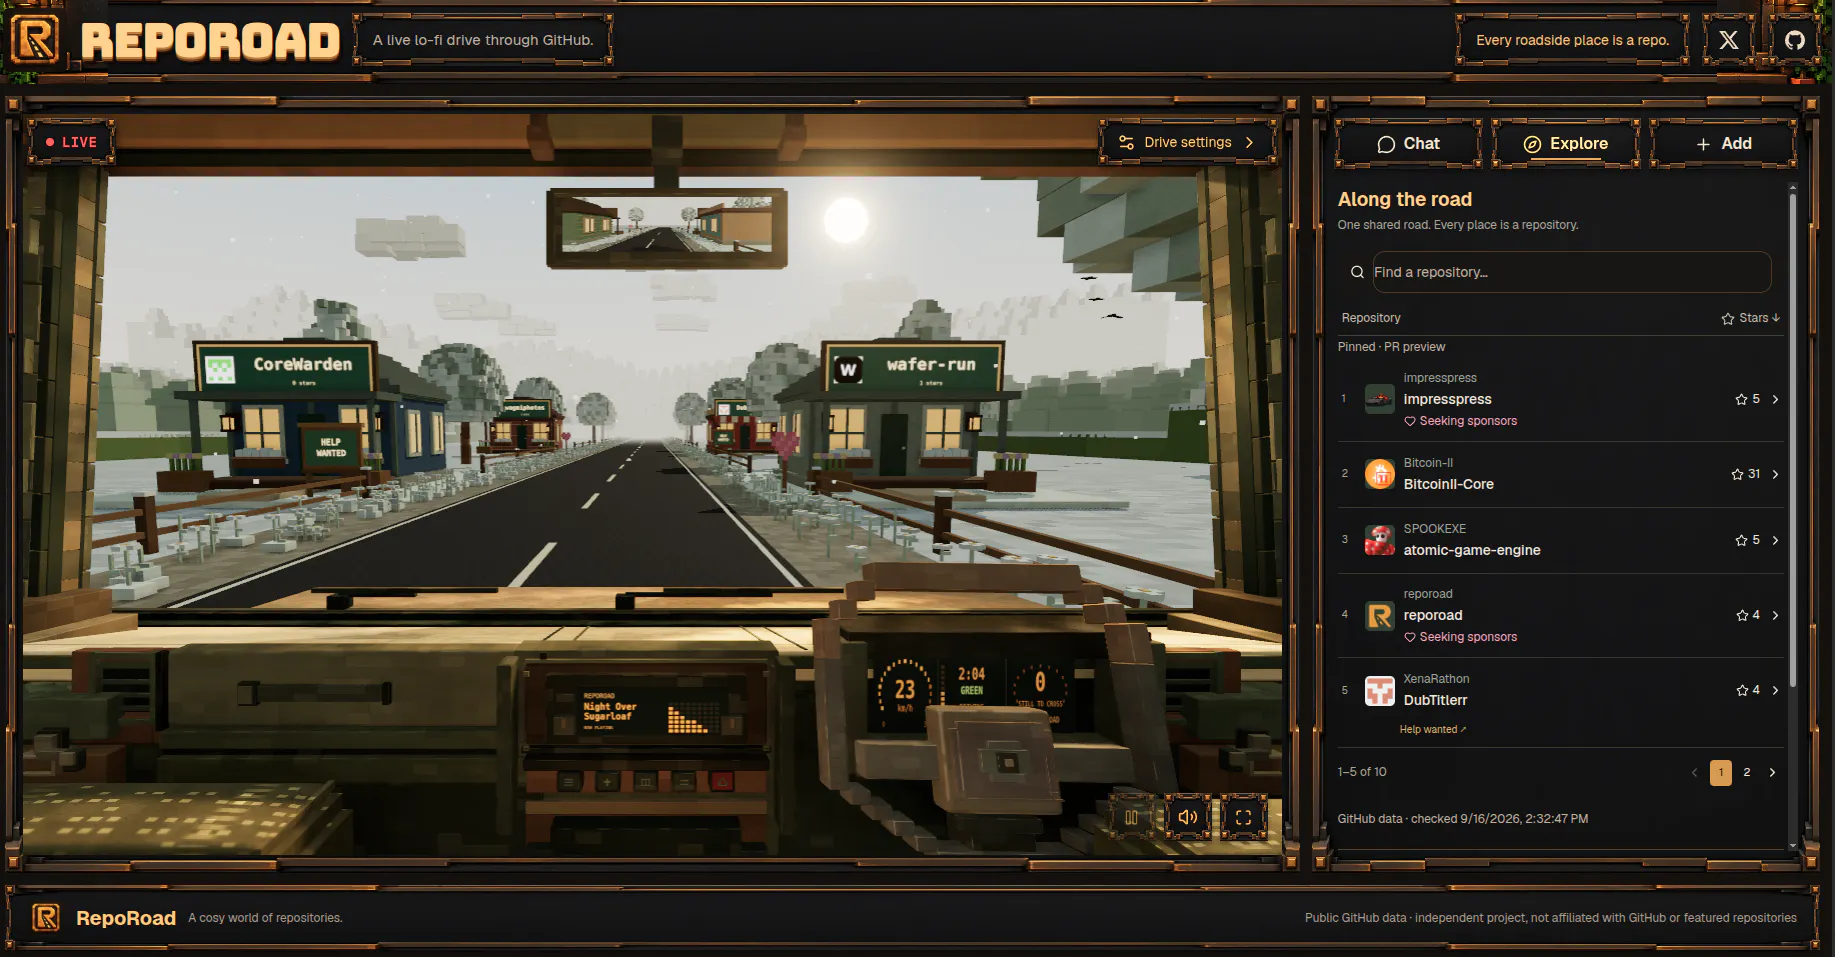Click the previous page arrow
Image resolution: width=1835 pixels, height=957 pixels.
pyautogui.click(x=1694, y=772)
